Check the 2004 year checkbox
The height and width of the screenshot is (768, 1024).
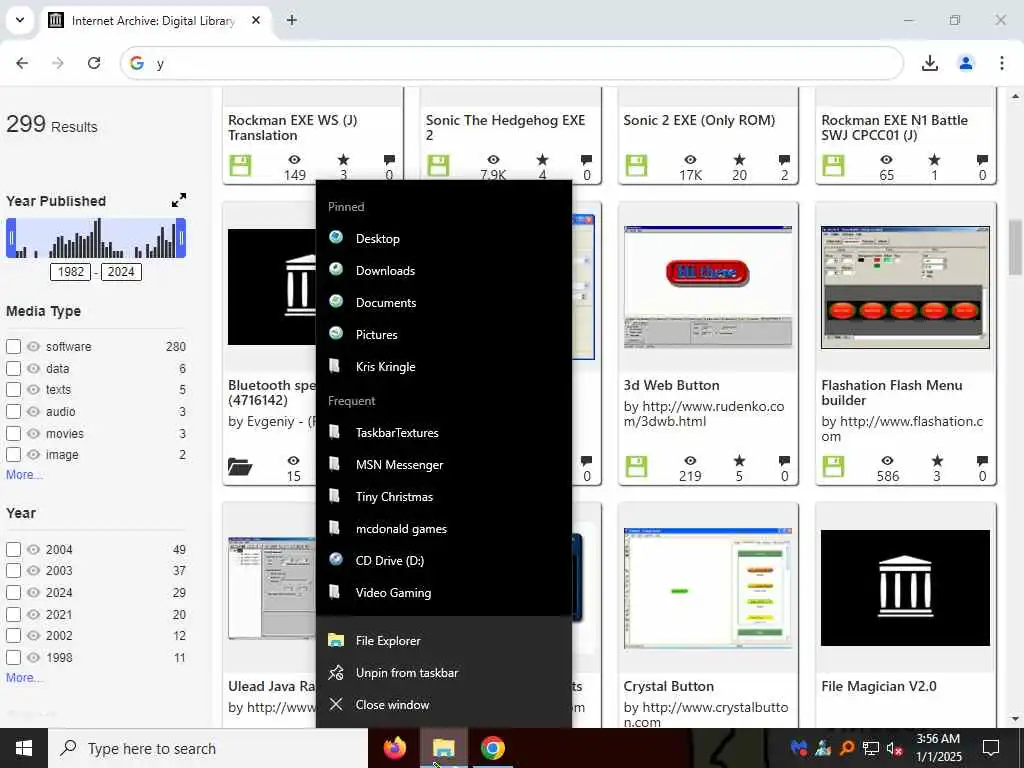click(13, 549)
